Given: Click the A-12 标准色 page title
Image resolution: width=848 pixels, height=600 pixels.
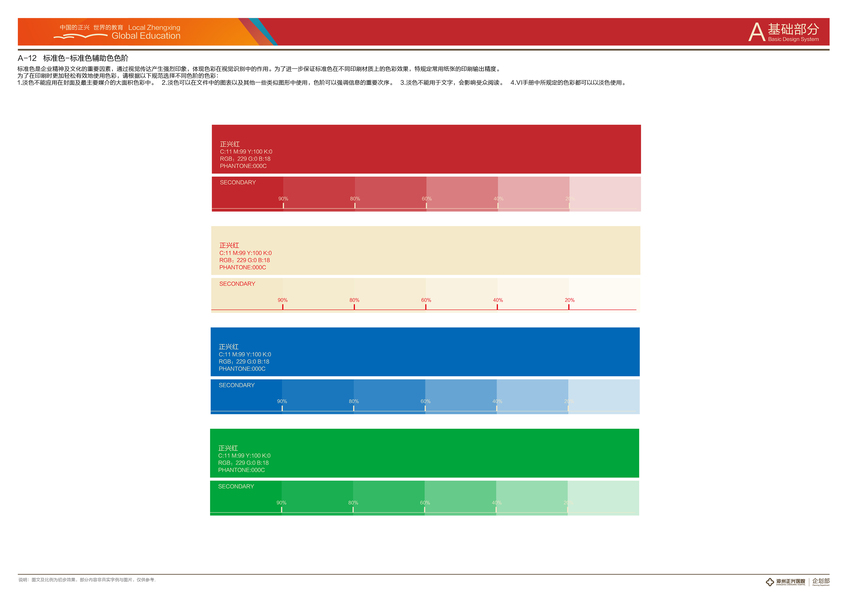Looking at the screenshot, I should coord(73,58).
